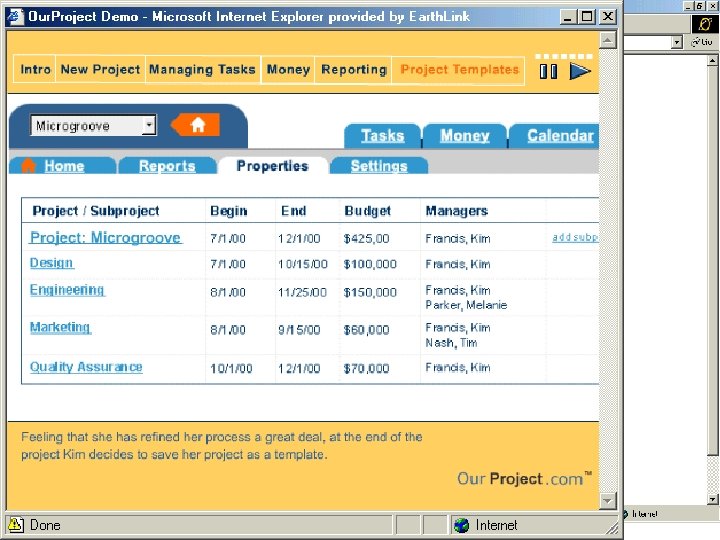
Task: Click the $425,00 budget cell
Action: click(x=366, y=238)
